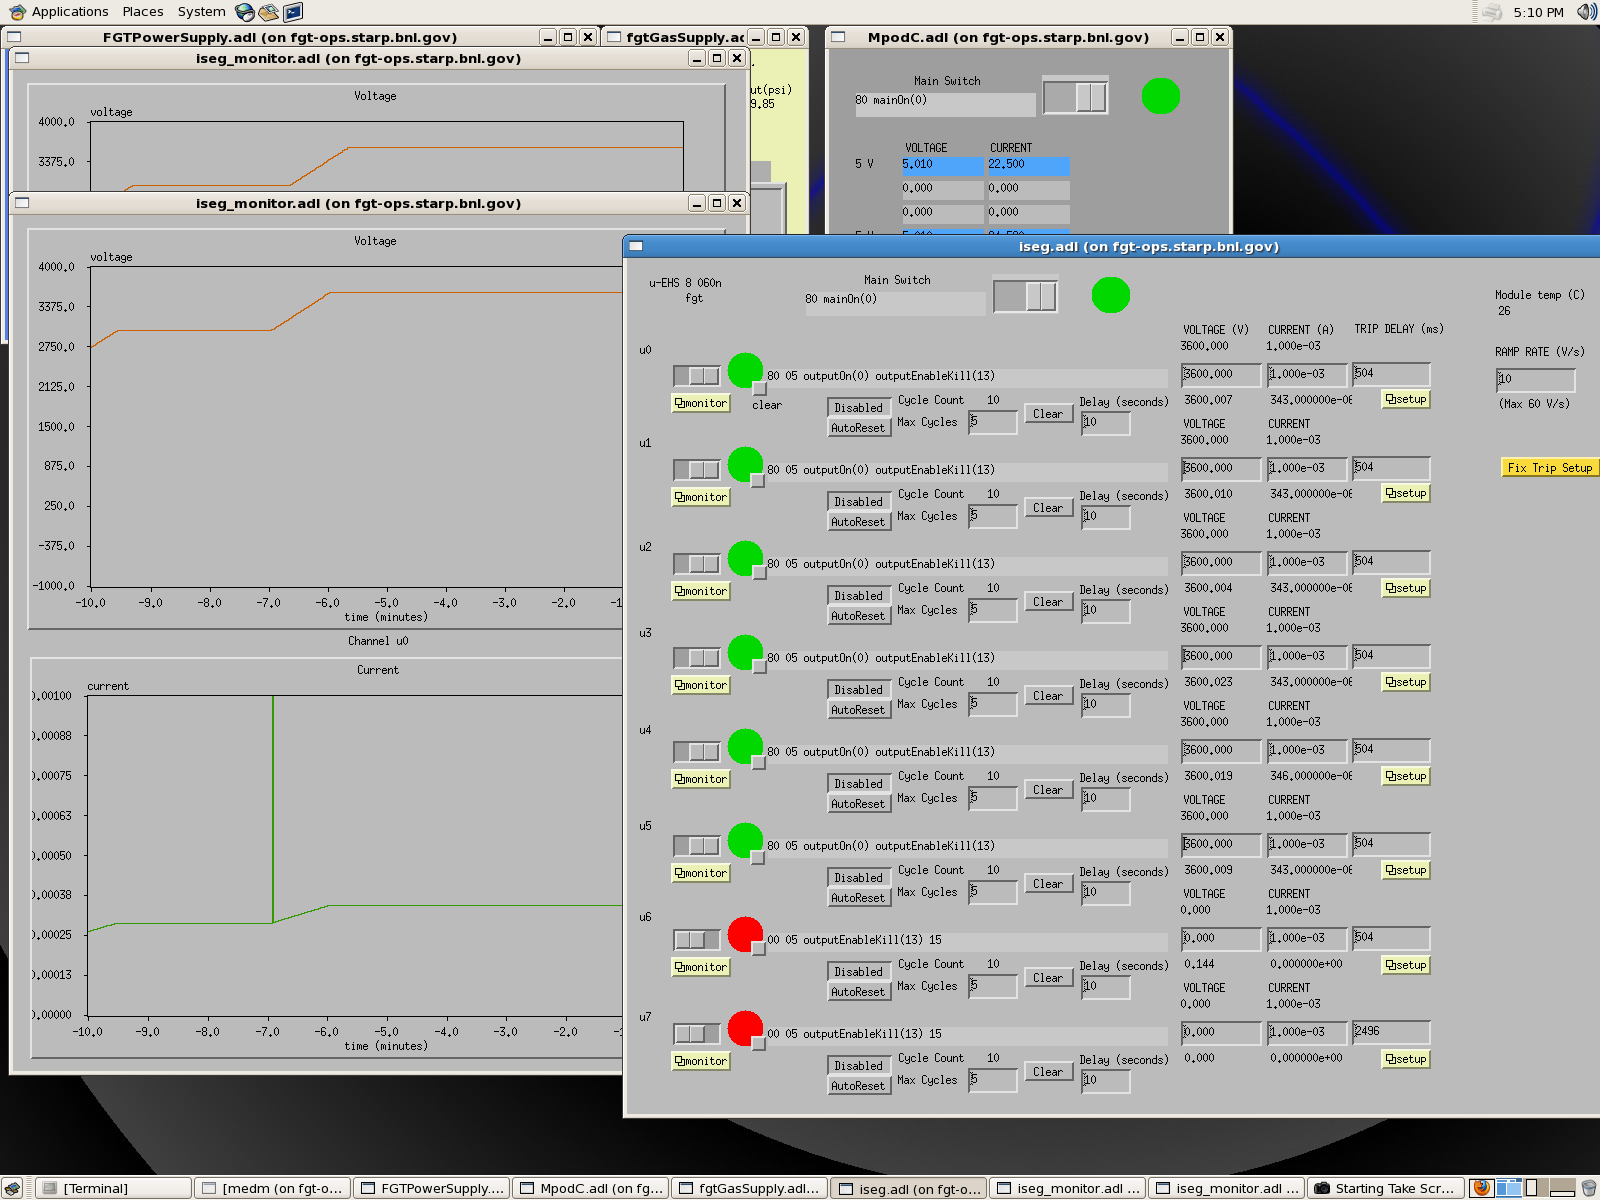Click the small clear button beside u0 indicator
Image resolution: width=1600 pixels, height=1200 pixels.
[759, 388]
